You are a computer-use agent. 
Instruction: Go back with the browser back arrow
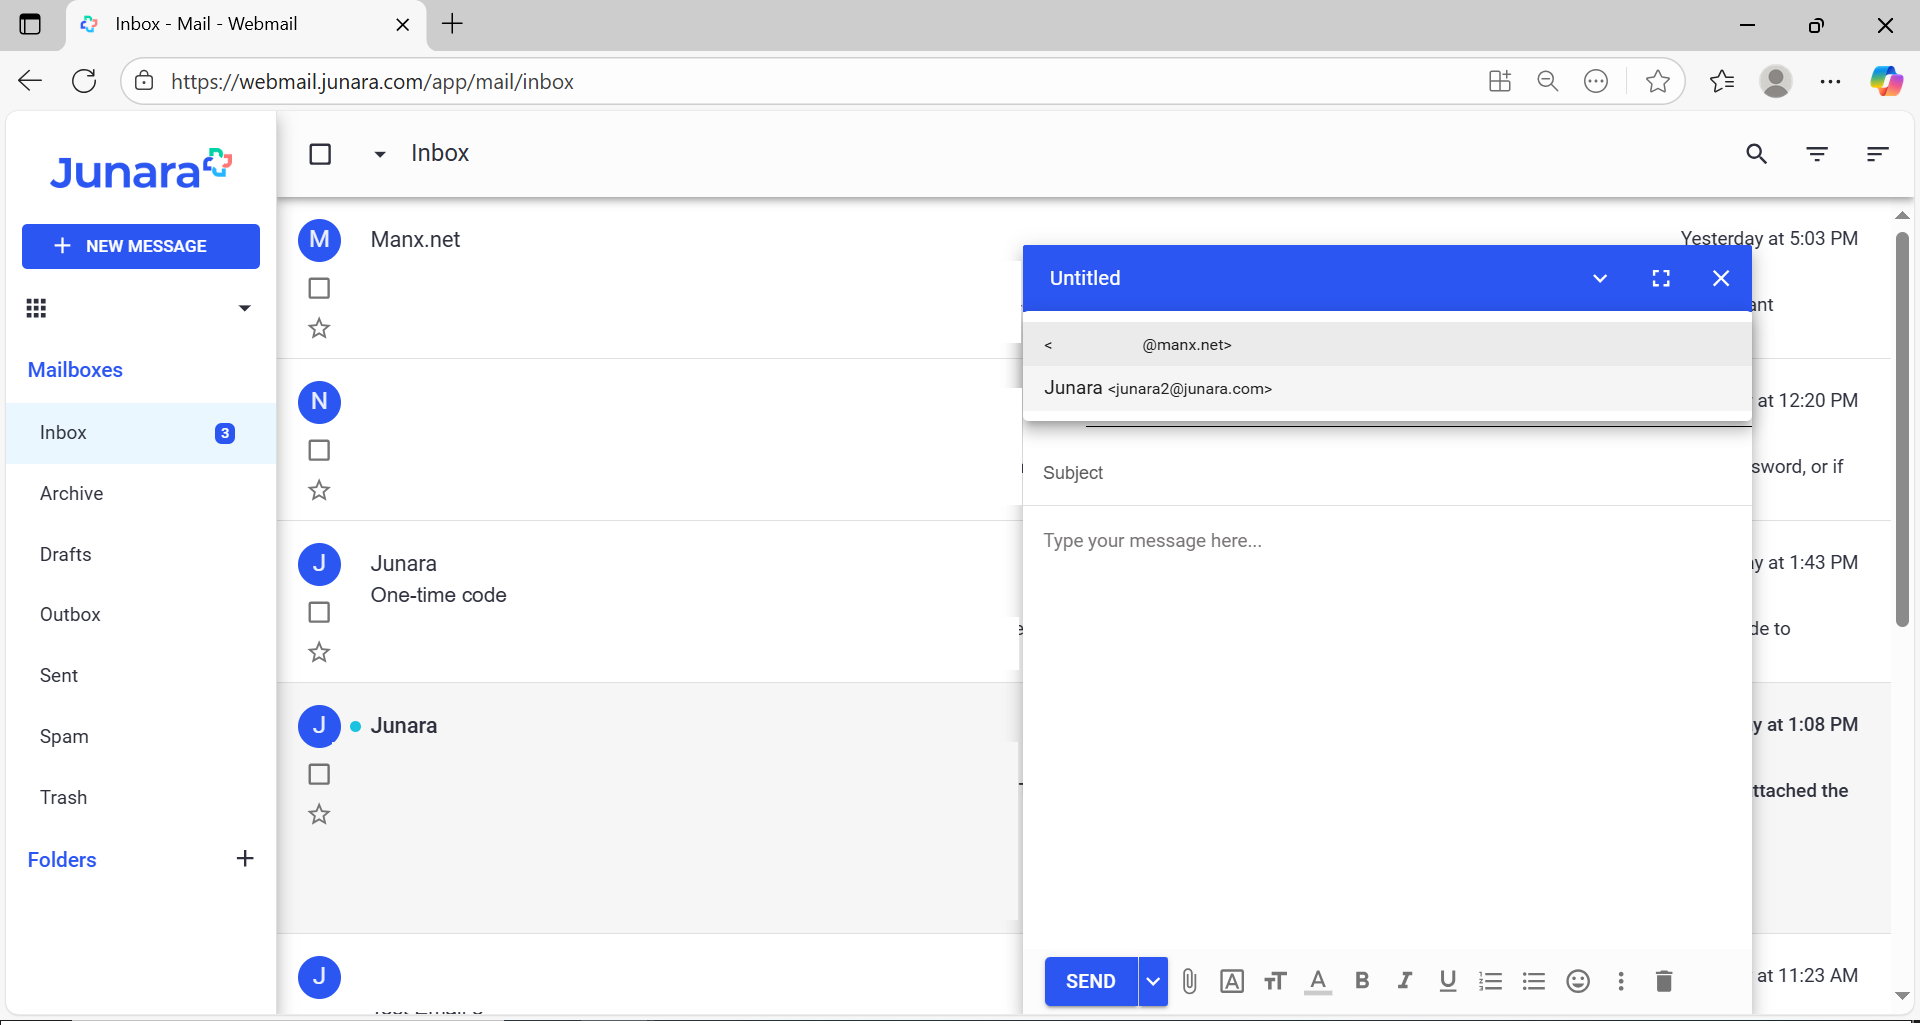[30, 81]
